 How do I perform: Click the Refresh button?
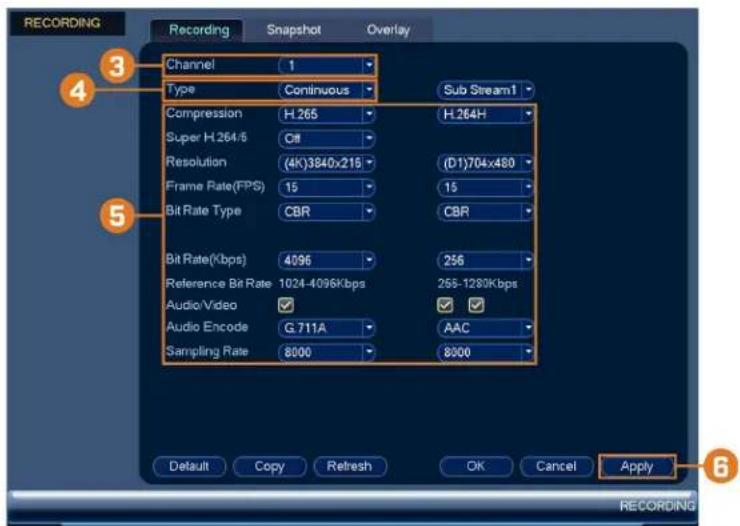(x=350, y=467)
